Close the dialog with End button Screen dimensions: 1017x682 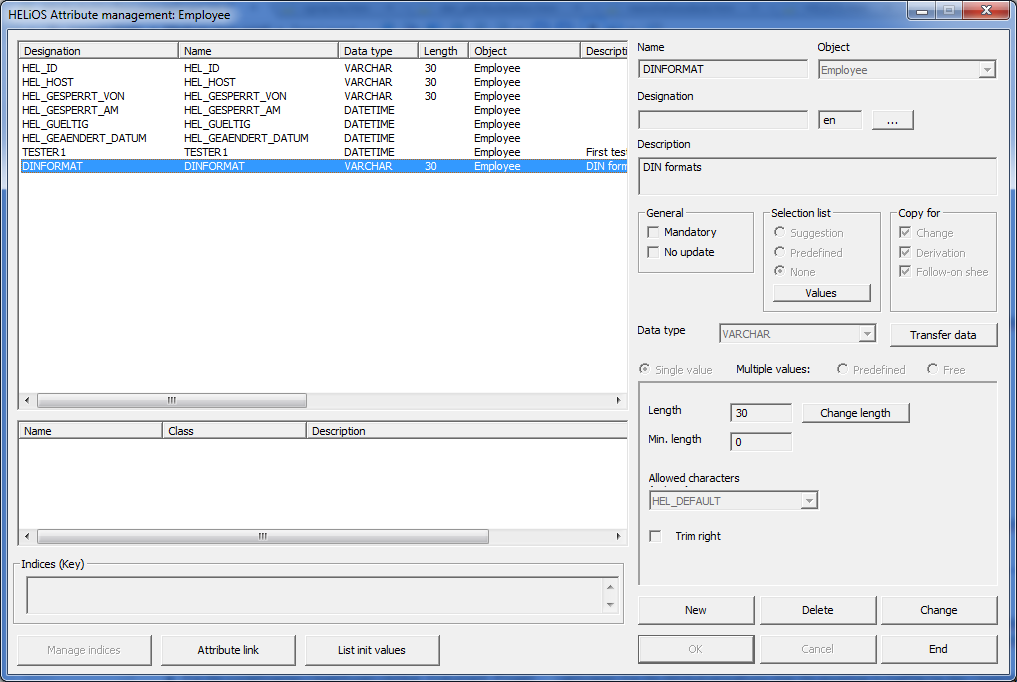[938, 649]
